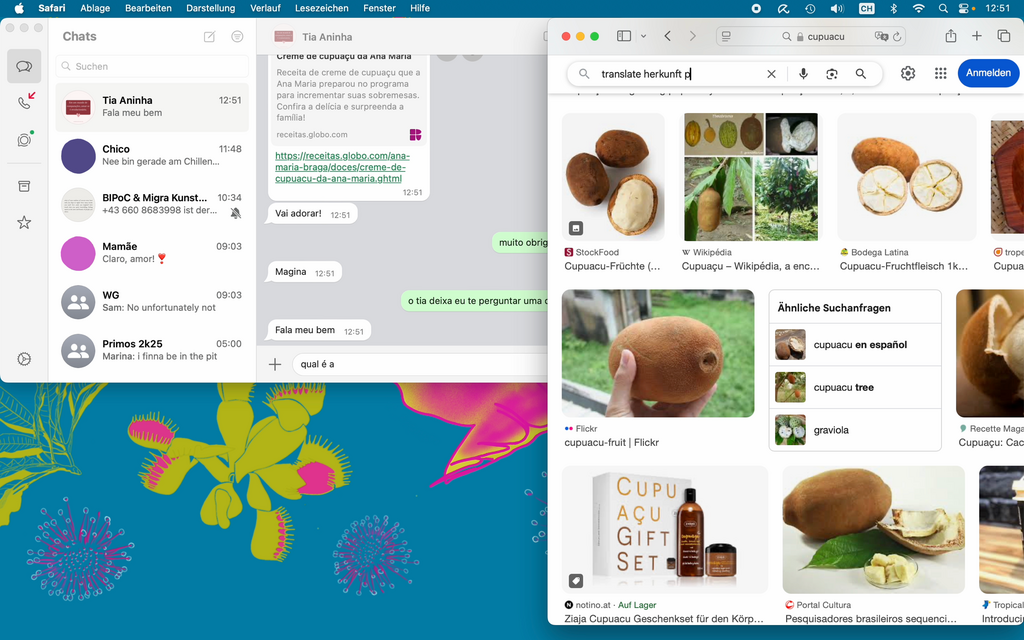
Task: Select related search 'cupuacu en español'
Action: point(855,345)
